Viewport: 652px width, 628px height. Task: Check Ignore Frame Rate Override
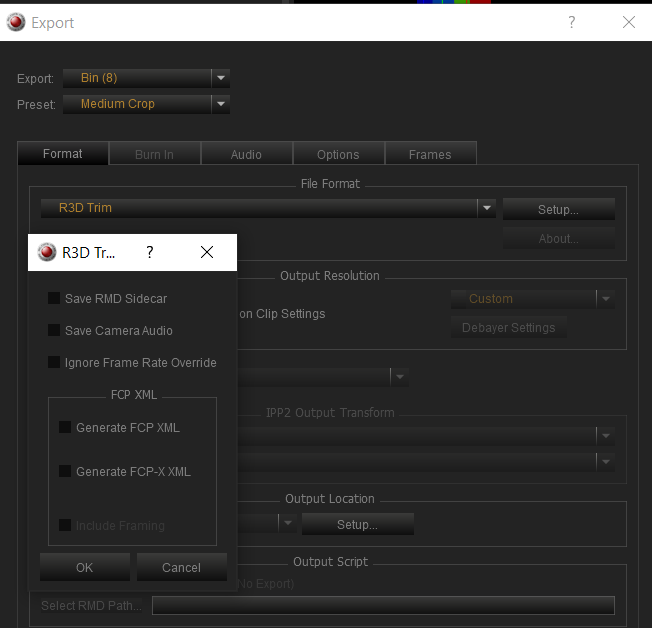click(x=54, y=362)
